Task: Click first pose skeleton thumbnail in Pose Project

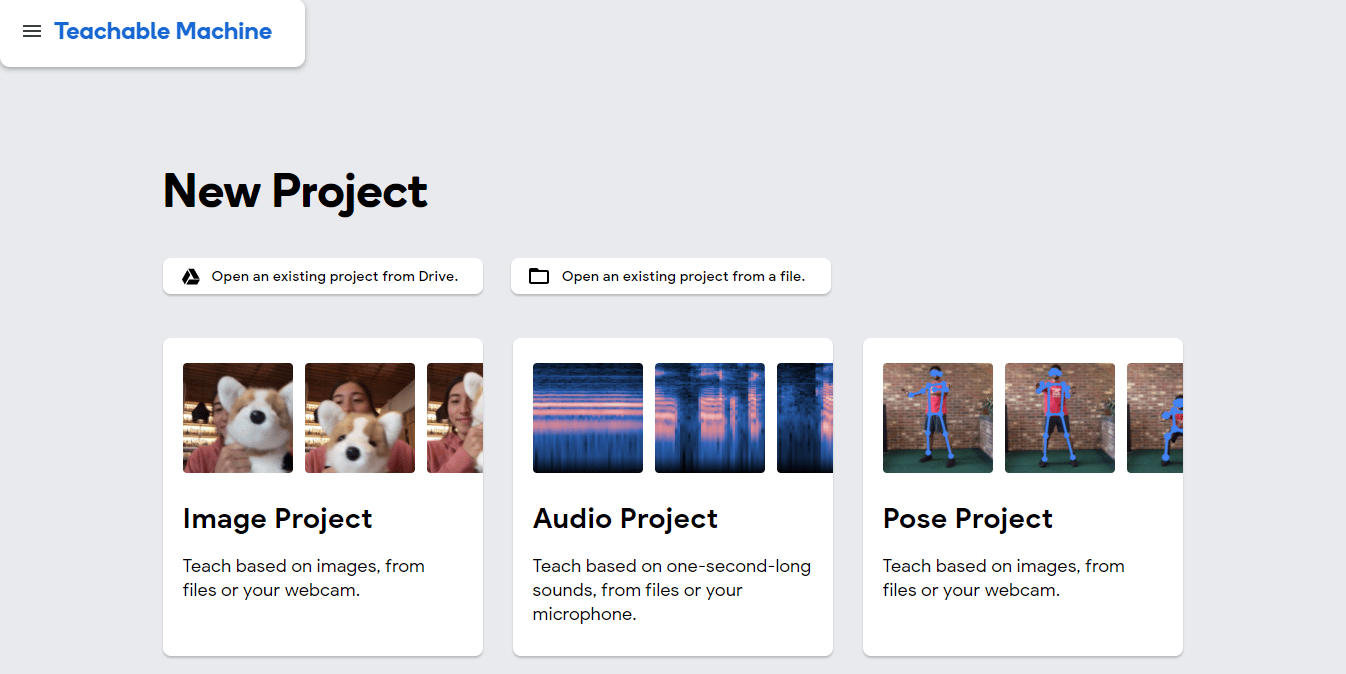Action: (x=938, y=418)
